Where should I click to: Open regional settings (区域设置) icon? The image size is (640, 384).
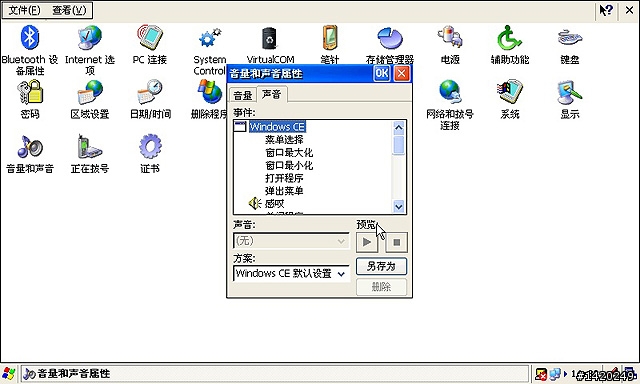pyautogui.click(x=90, y=92)
